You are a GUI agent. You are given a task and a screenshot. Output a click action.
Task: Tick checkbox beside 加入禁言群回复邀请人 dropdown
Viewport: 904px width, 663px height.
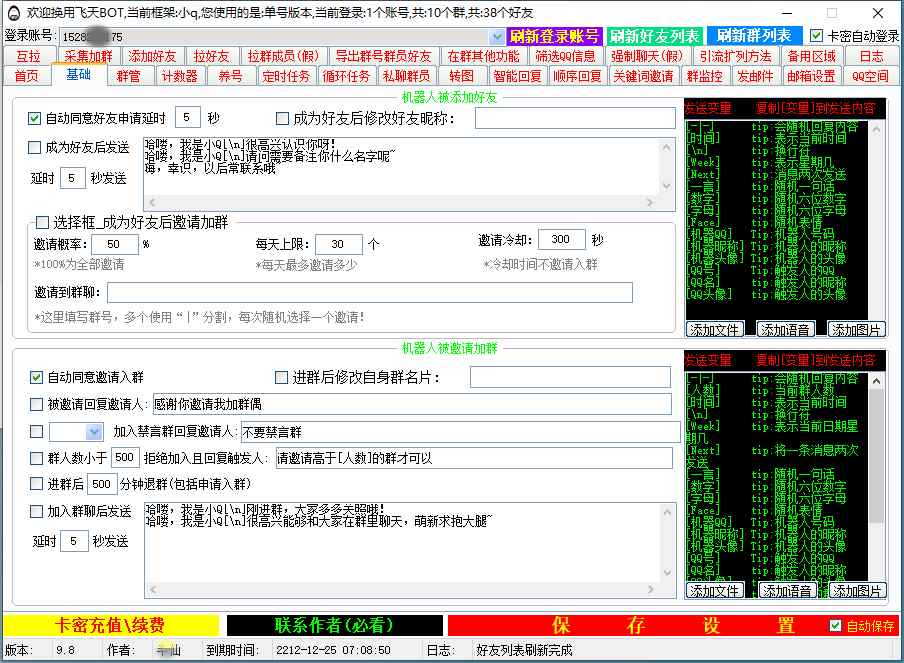coord(36,431)
